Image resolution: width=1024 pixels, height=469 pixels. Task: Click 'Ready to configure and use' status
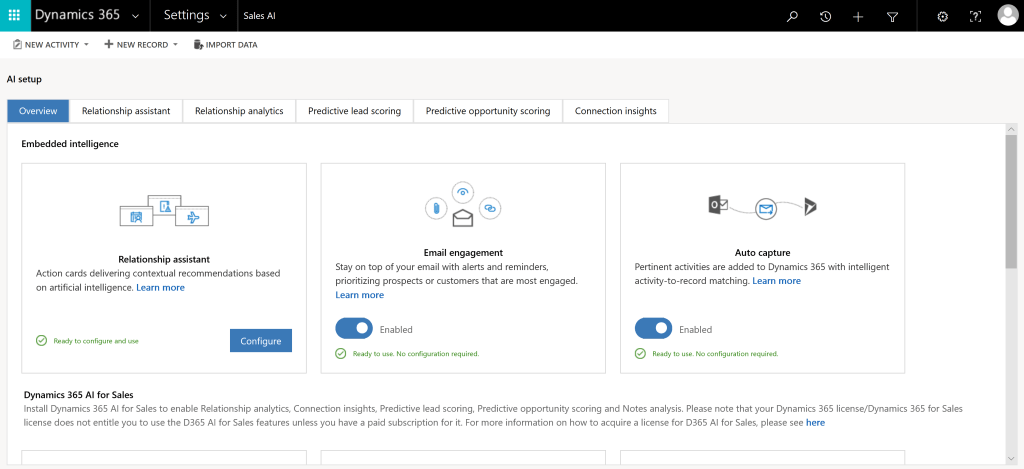click(96, 341)
